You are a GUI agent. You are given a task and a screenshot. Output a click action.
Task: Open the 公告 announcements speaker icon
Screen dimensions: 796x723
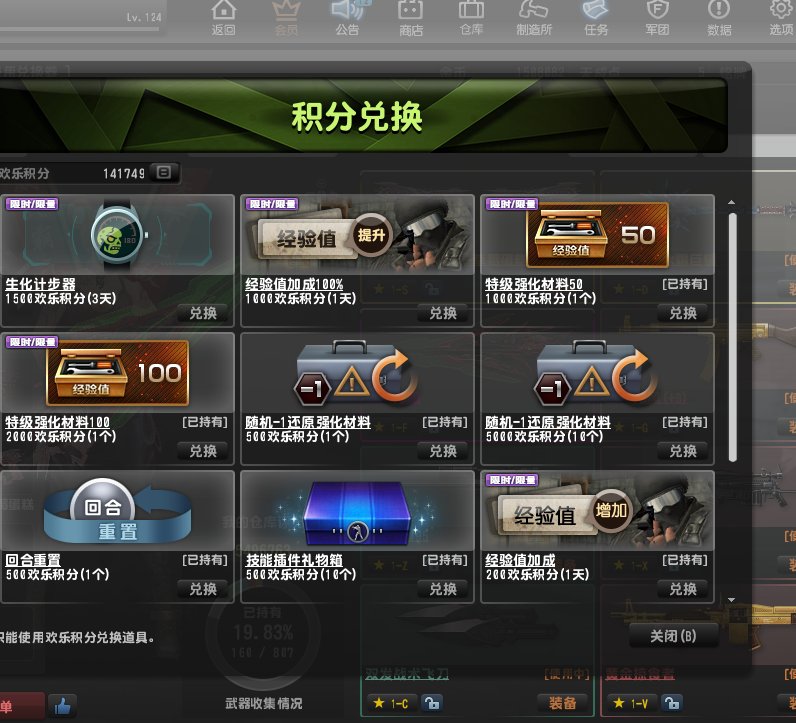coord(348,18)
